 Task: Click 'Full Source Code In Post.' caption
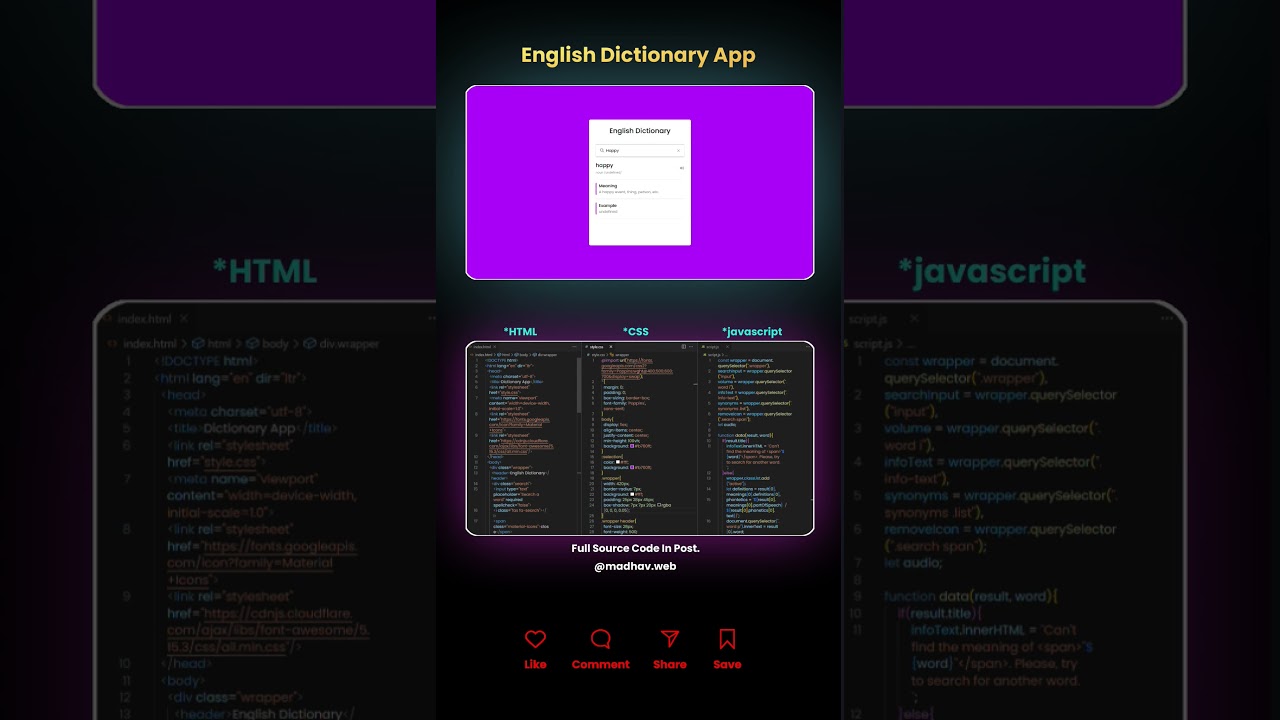pos(635,548)
